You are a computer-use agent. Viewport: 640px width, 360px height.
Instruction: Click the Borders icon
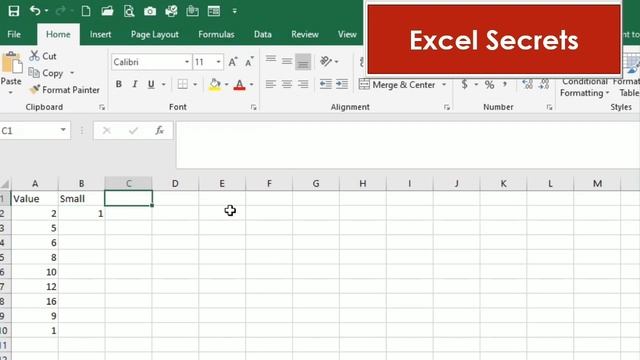coord(182,84)
